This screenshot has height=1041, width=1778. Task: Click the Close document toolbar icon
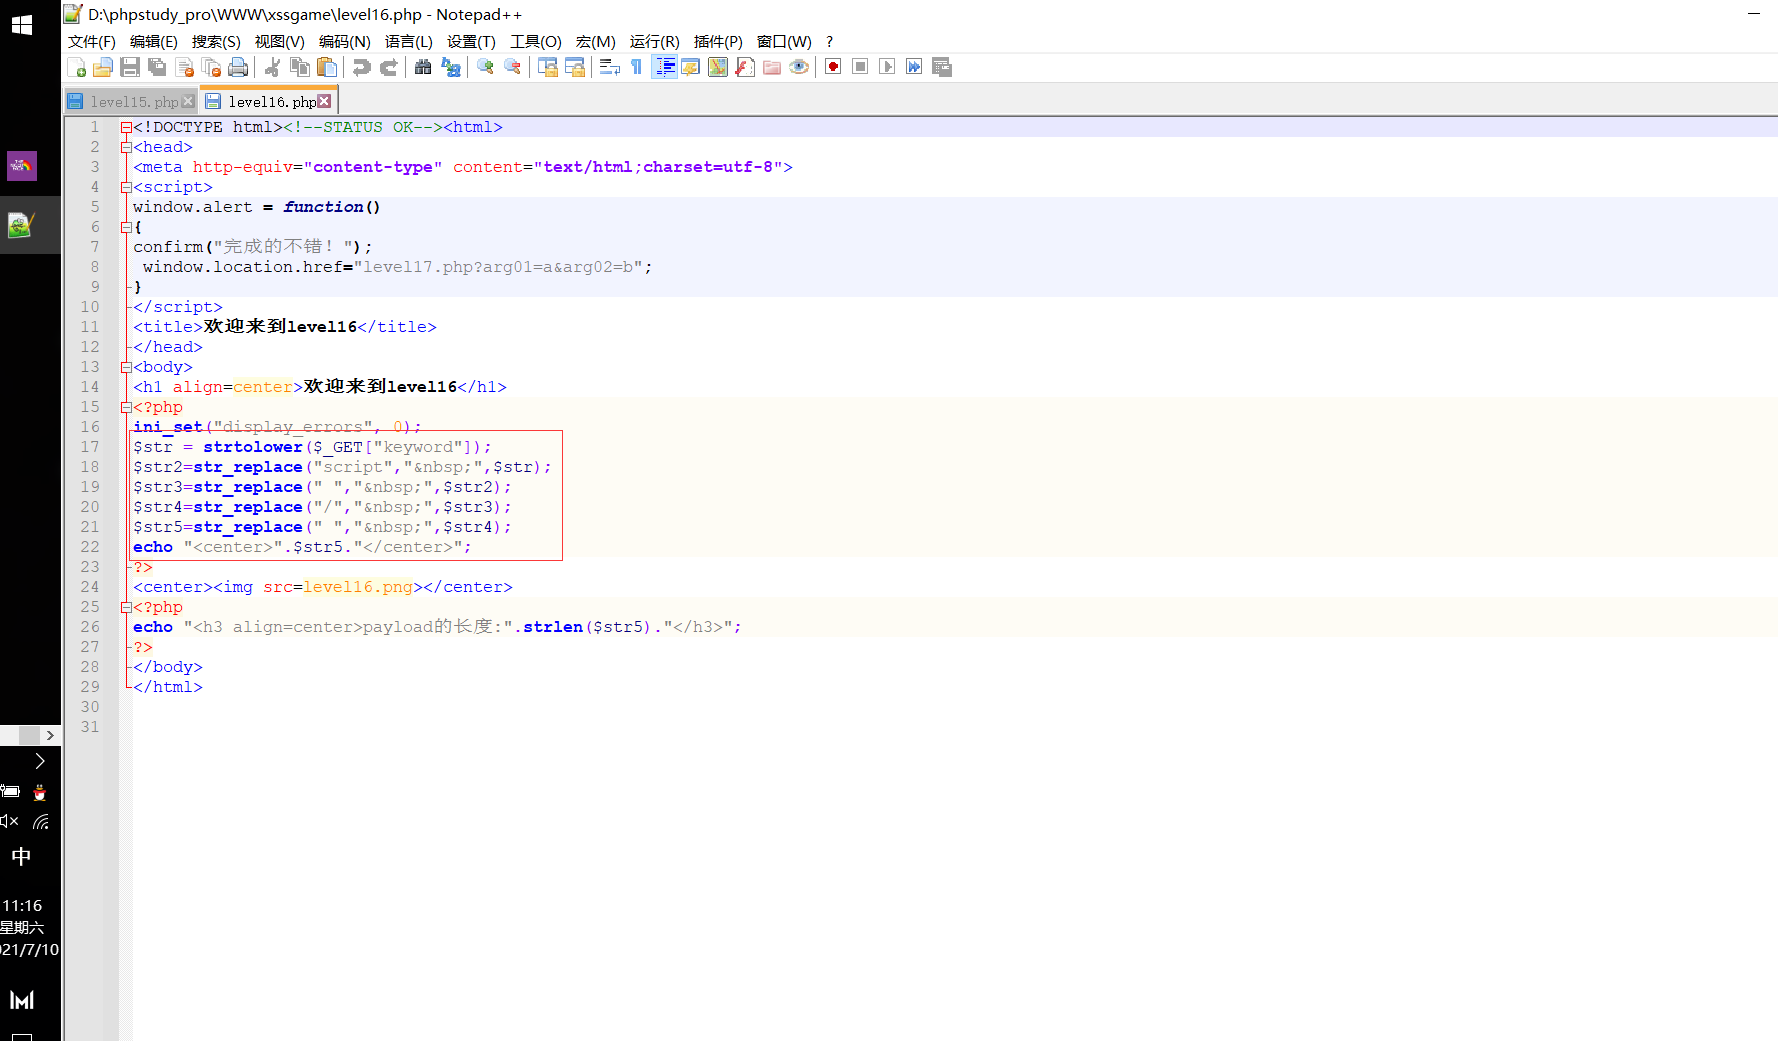184,67
